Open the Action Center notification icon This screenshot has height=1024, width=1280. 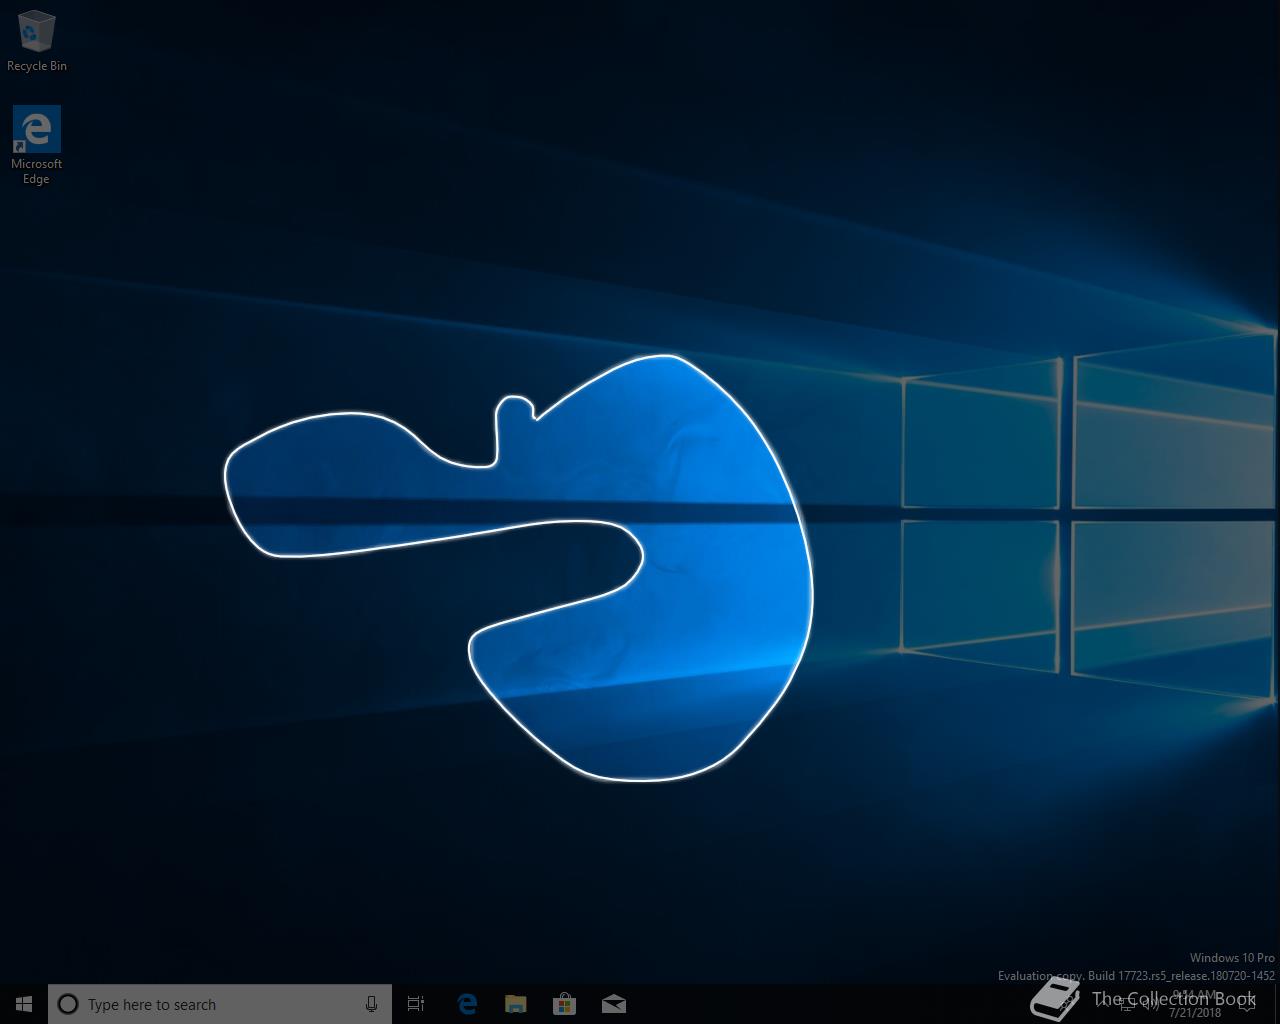1247,1004
